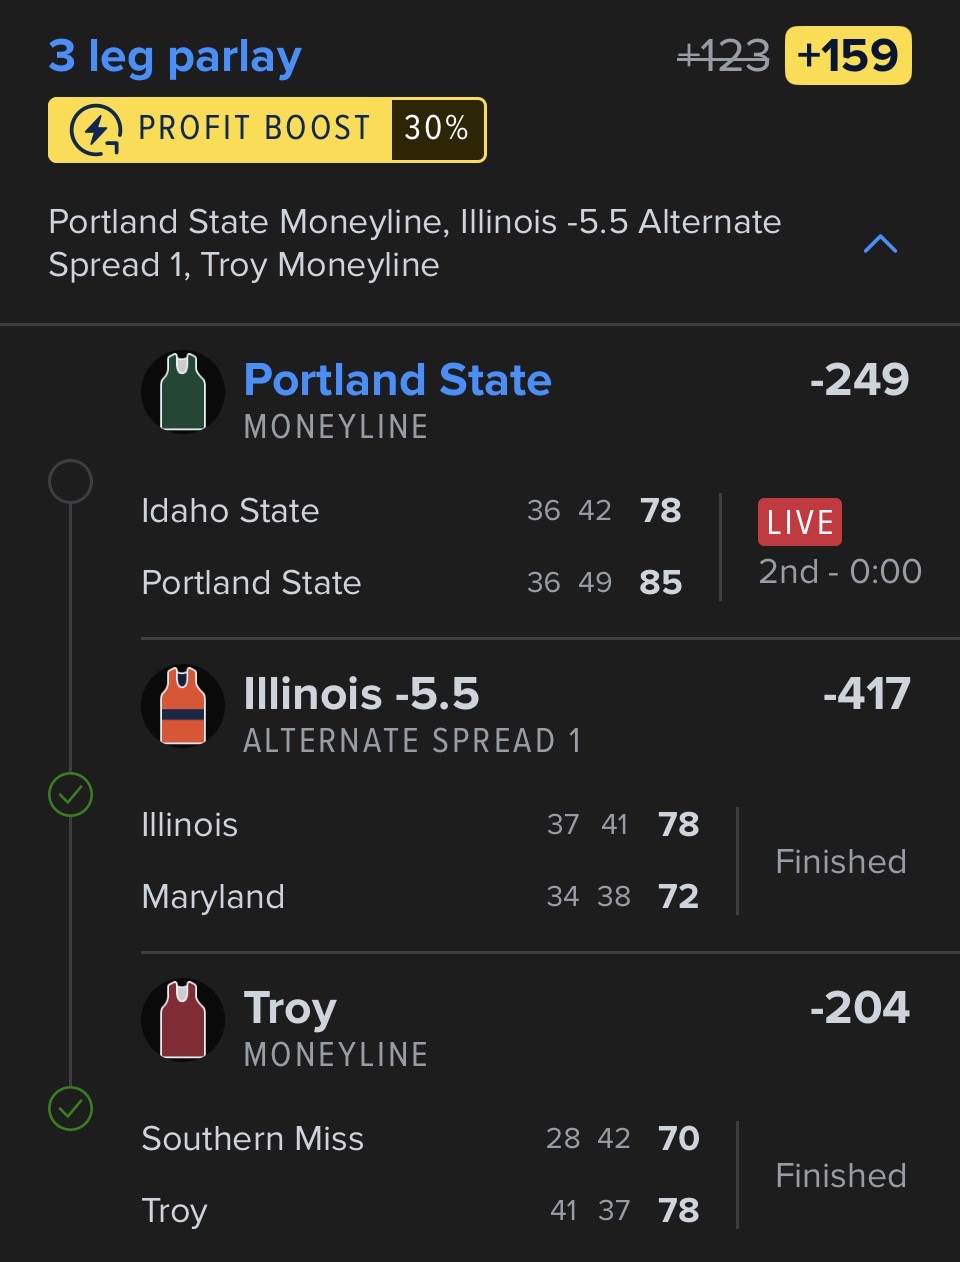Click the green checkmark beside the Troy leg
Viewport: 960px width, 1262px height.
coord(71,1109)
